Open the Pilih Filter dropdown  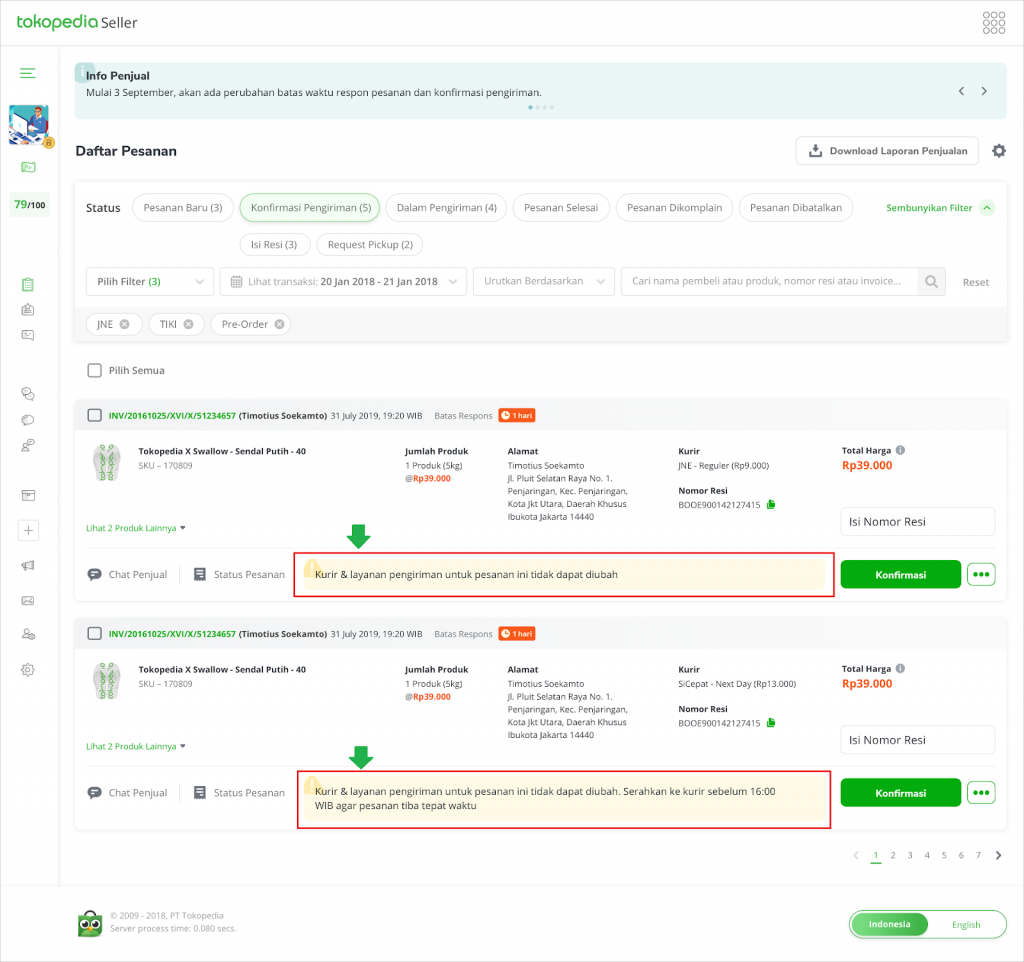(x=150, y=281)
